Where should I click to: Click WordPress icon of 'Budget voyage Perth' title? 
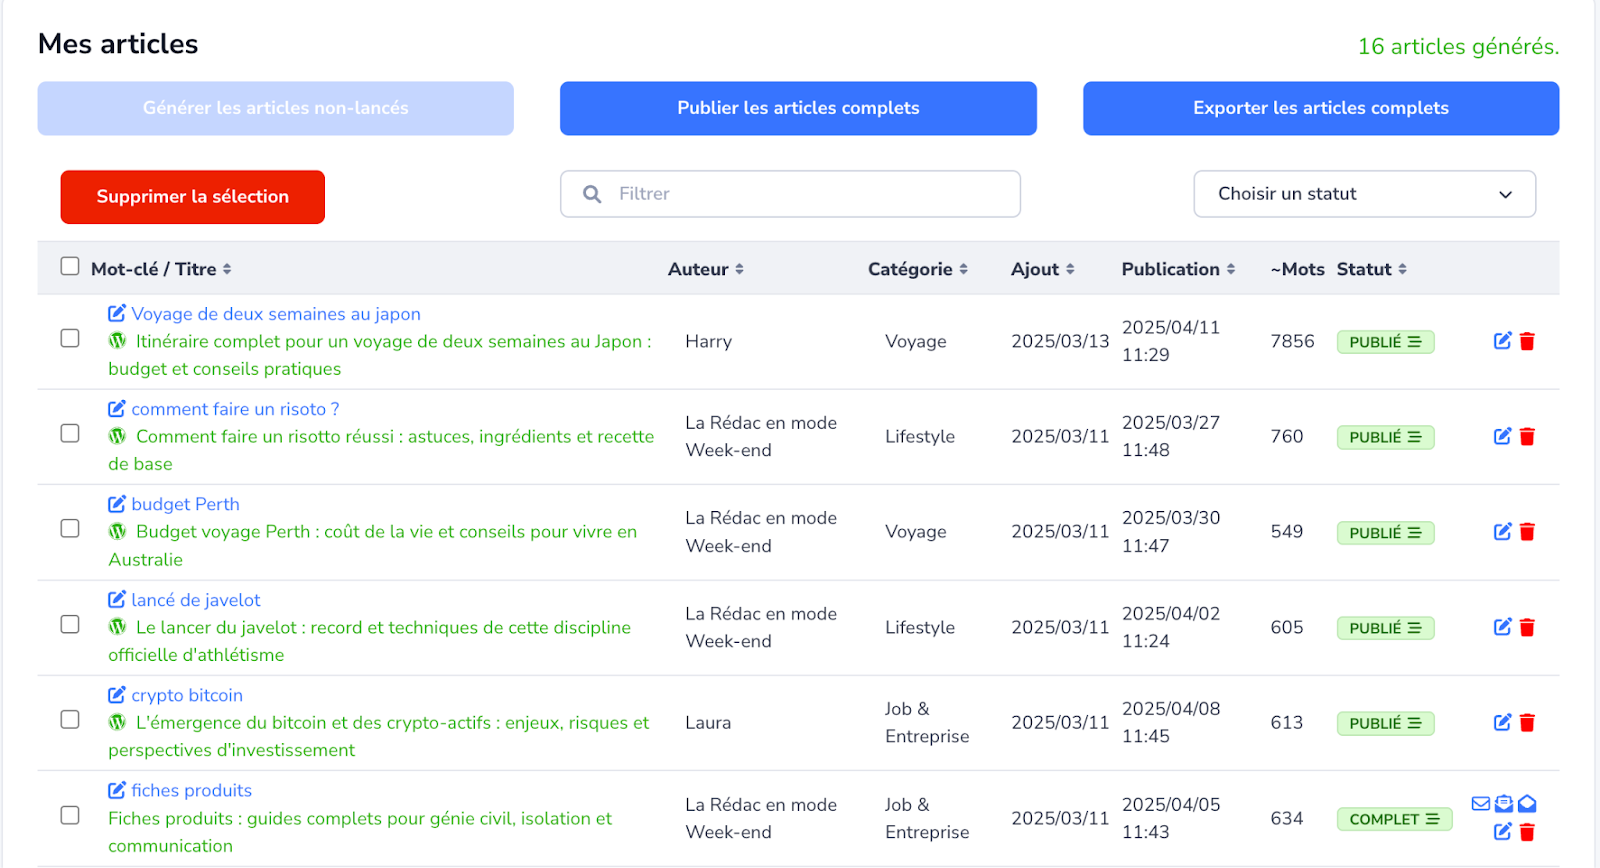[117, 531]
